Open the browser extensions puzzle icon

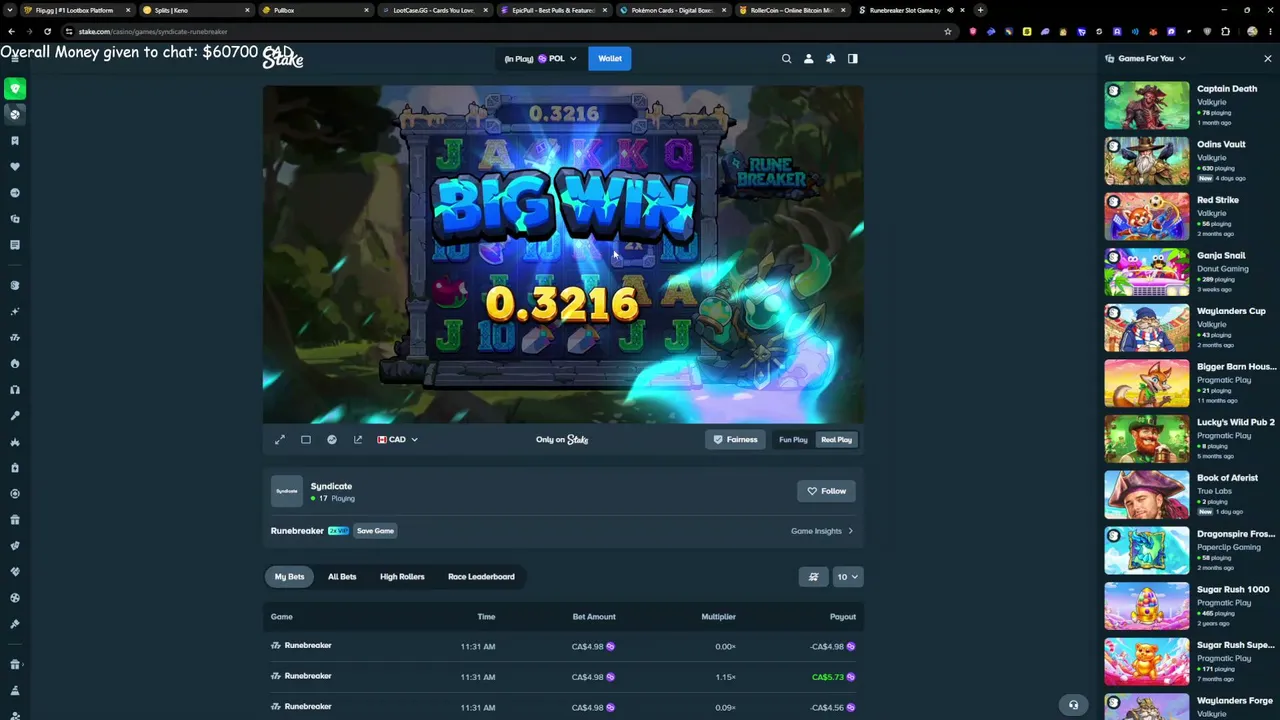coord(1226,31)
